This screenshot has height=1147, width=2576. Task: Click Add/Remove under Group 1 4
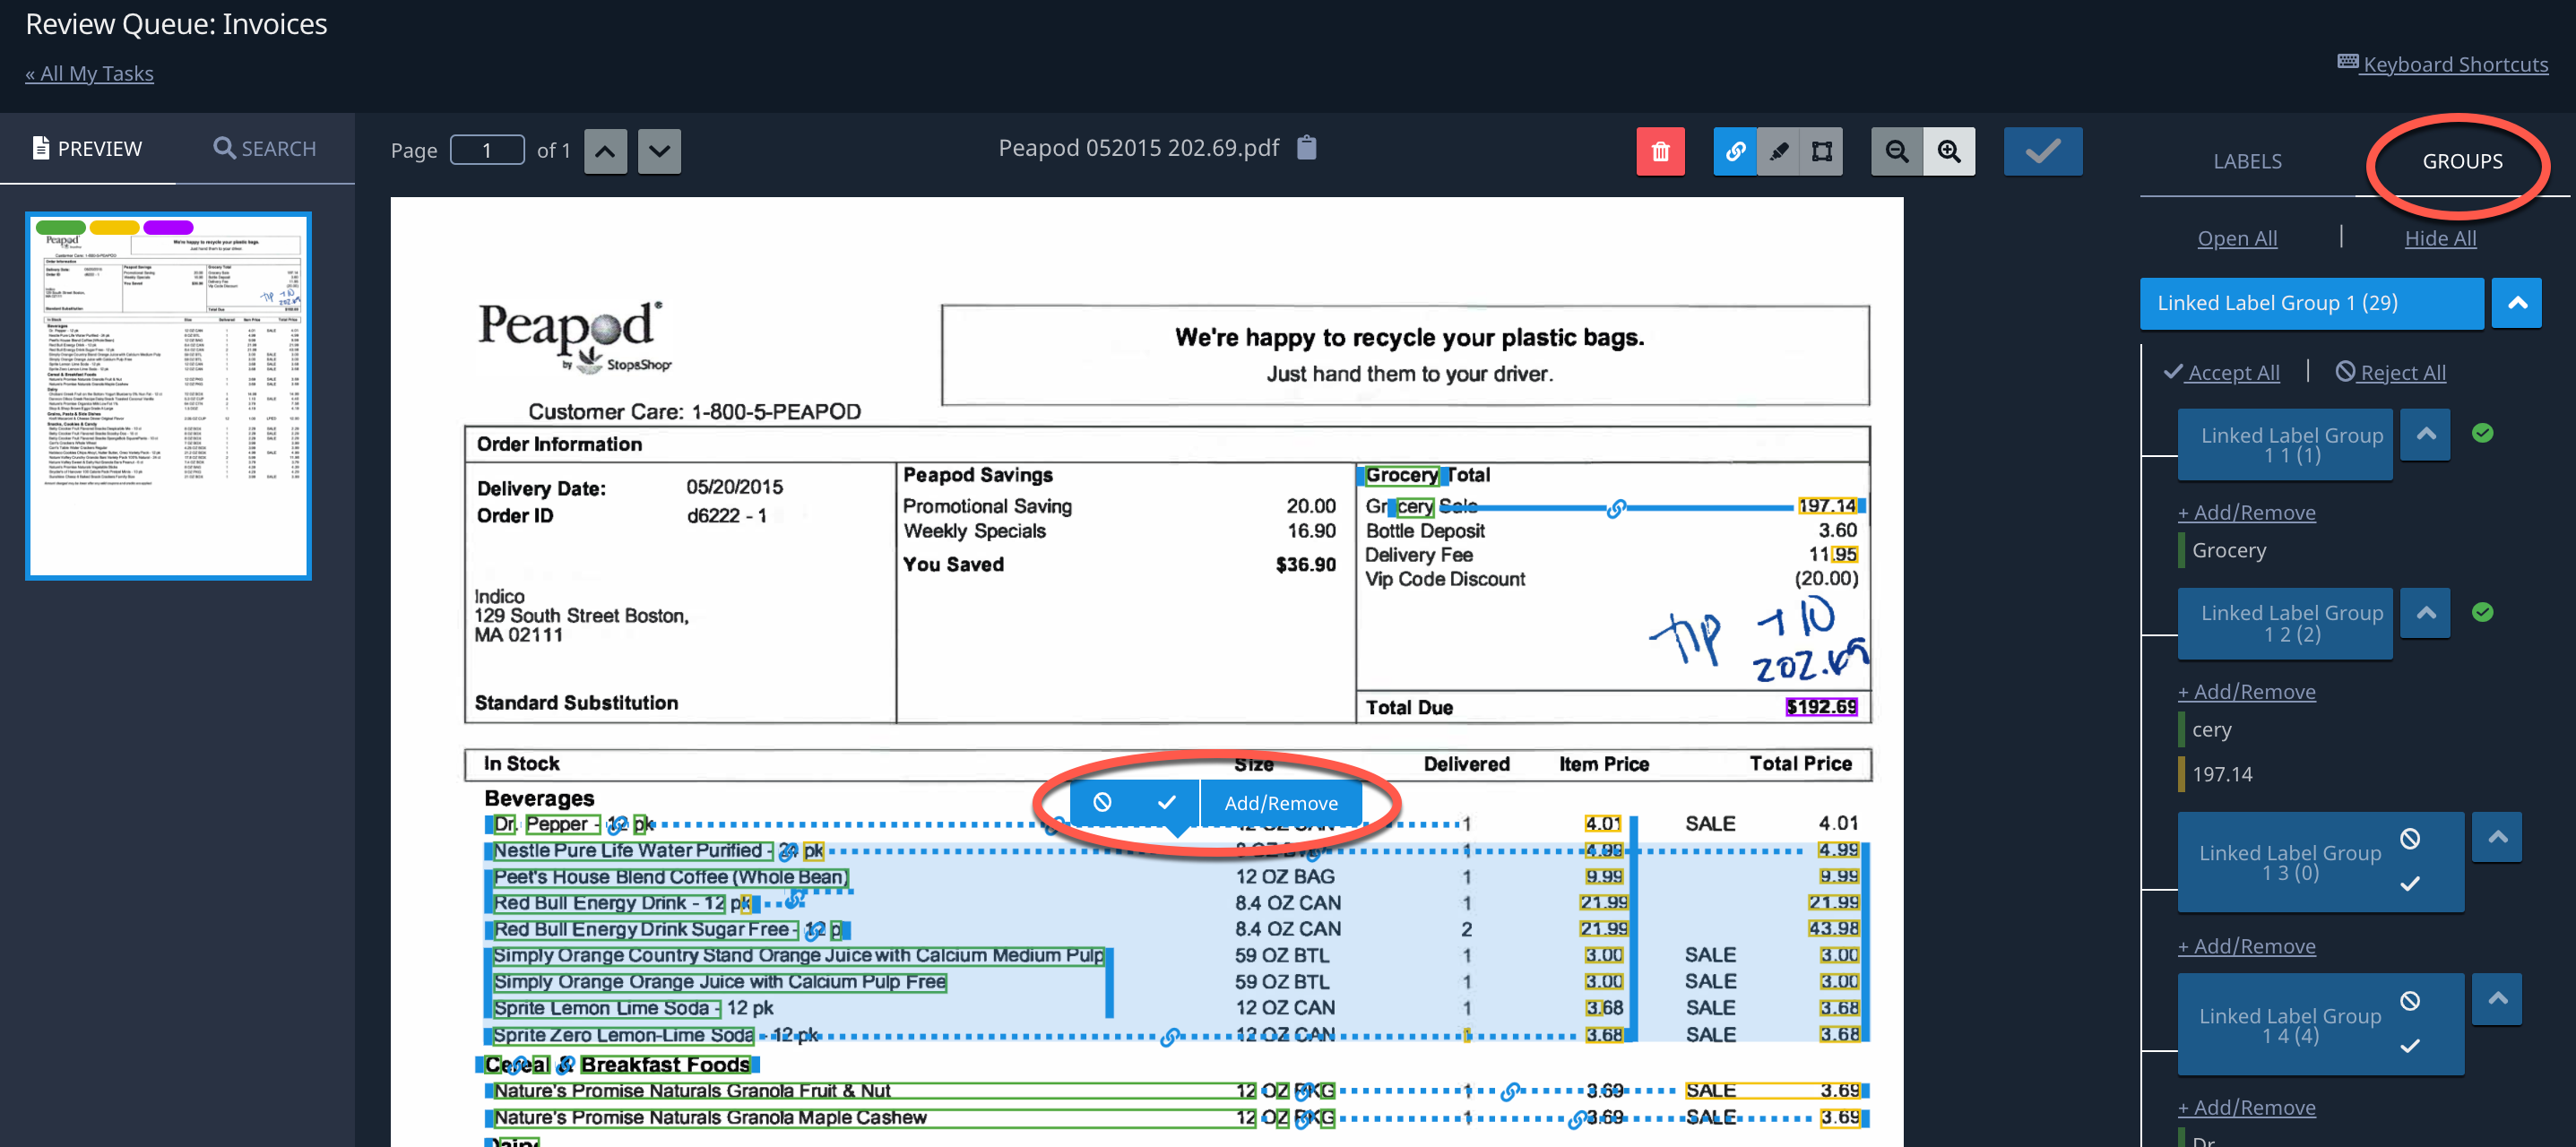pyautogui.click(x=2247, y=1107)
